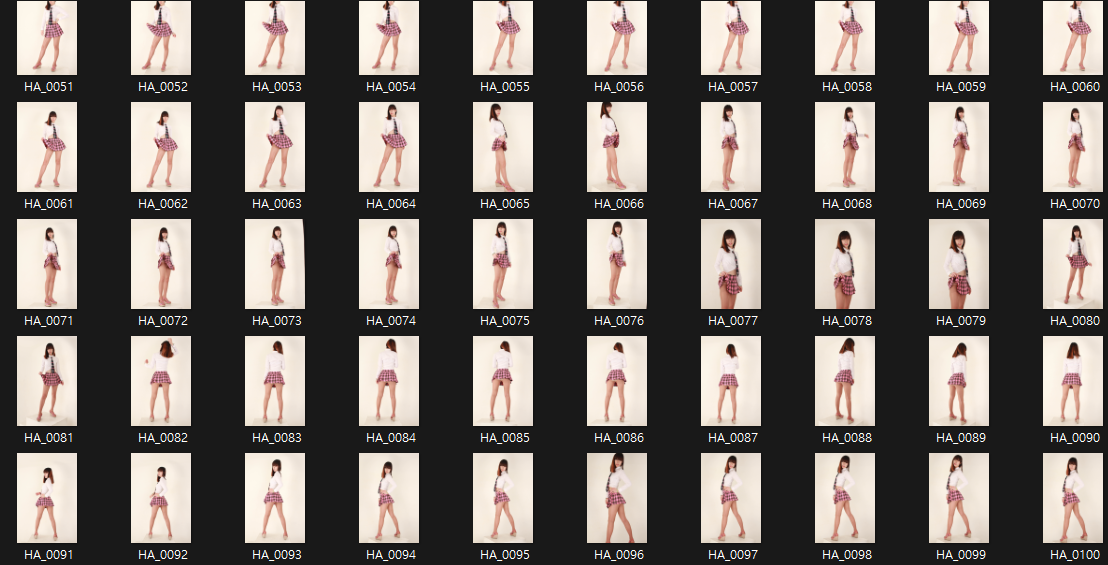Select photo thumbnail HA_0055
This screenshot has width=1108, height=565.
(502, 38)
